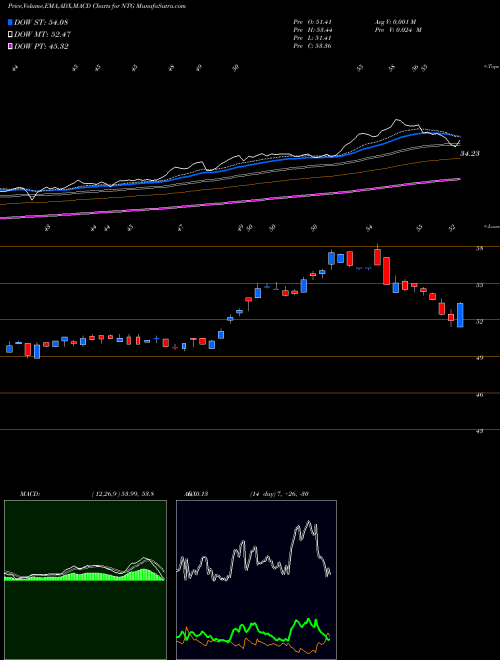Viewport: 500px width, 660px height.
Task: Click the 'Pre L: 51.41' value
Action: [x=313, y=38]
